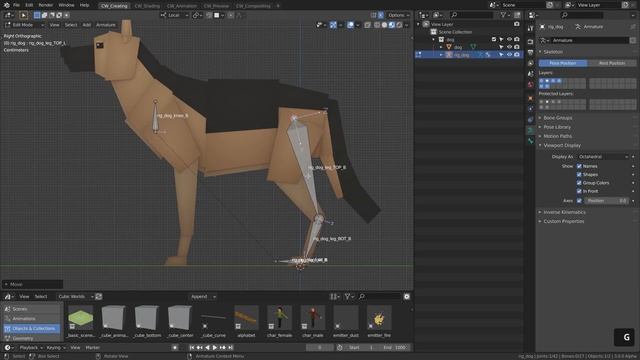This screenshot has width=640, height=360.
Task: Open the Playback dropdown in timeline
Action: point(31,348)
